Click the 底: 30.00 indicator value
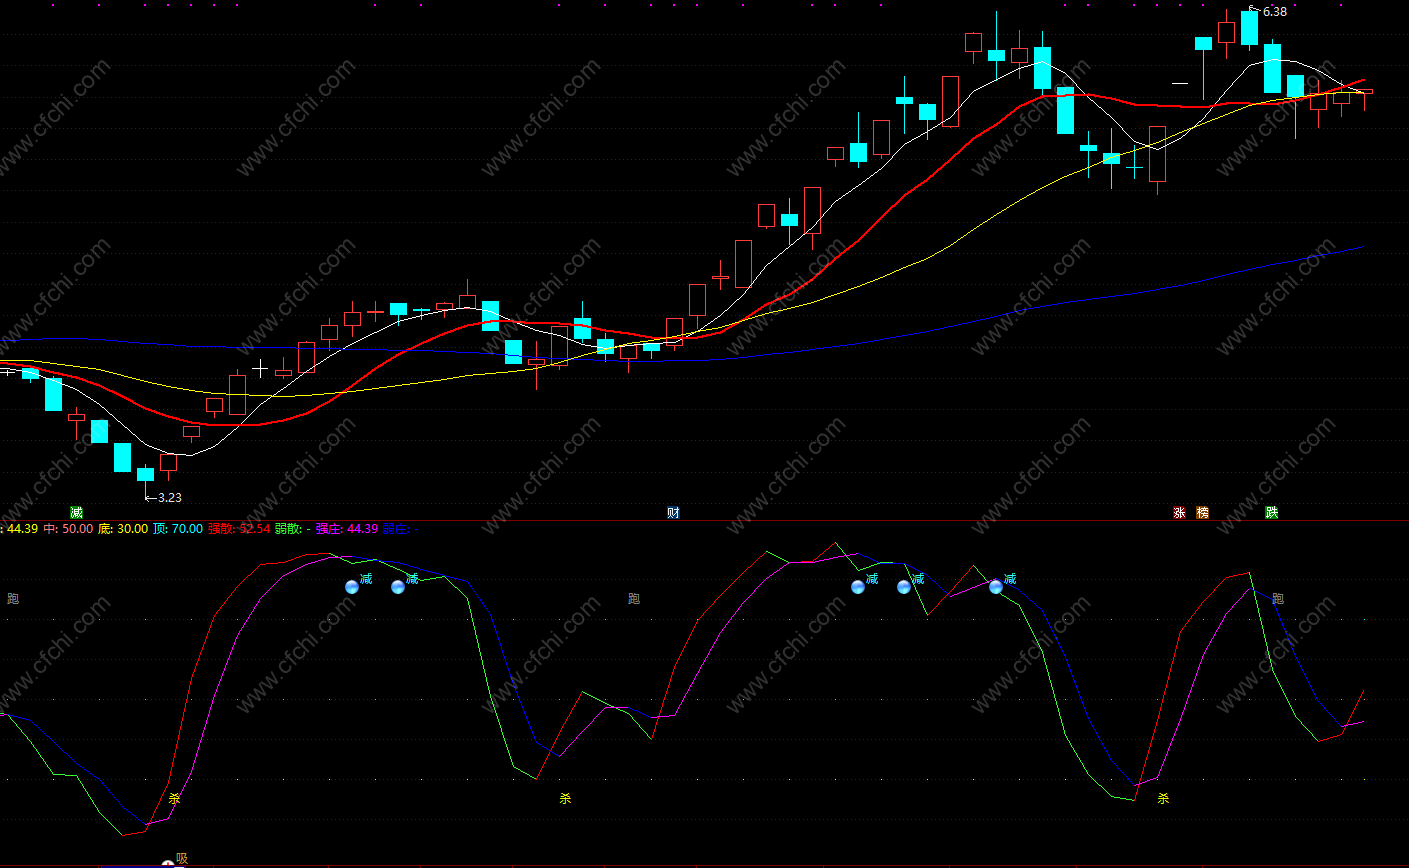The height and width of the screenshot is (868, 1409). coord(122,529)
